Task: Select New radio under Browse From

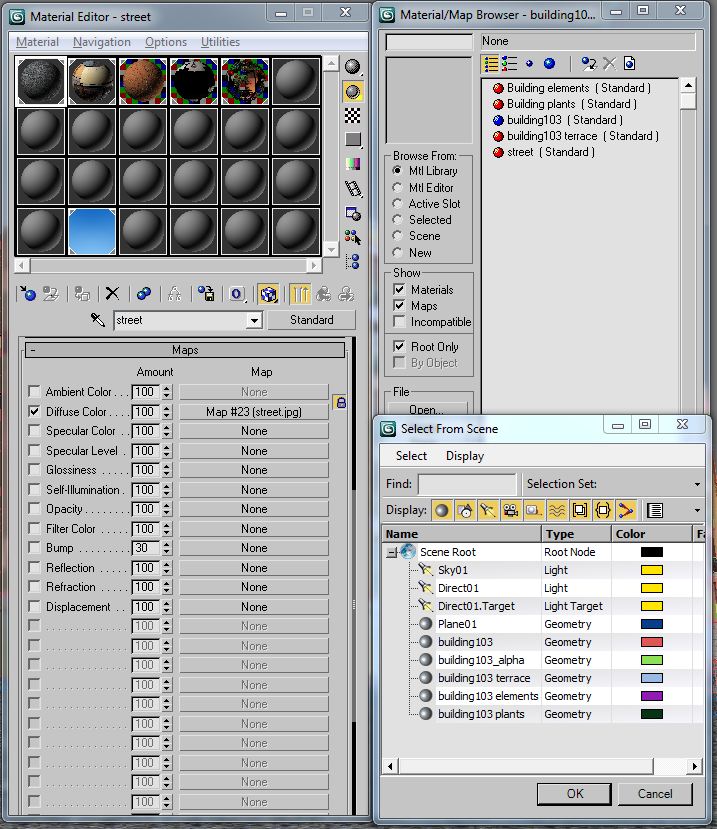Action: (x=397, y=253)
